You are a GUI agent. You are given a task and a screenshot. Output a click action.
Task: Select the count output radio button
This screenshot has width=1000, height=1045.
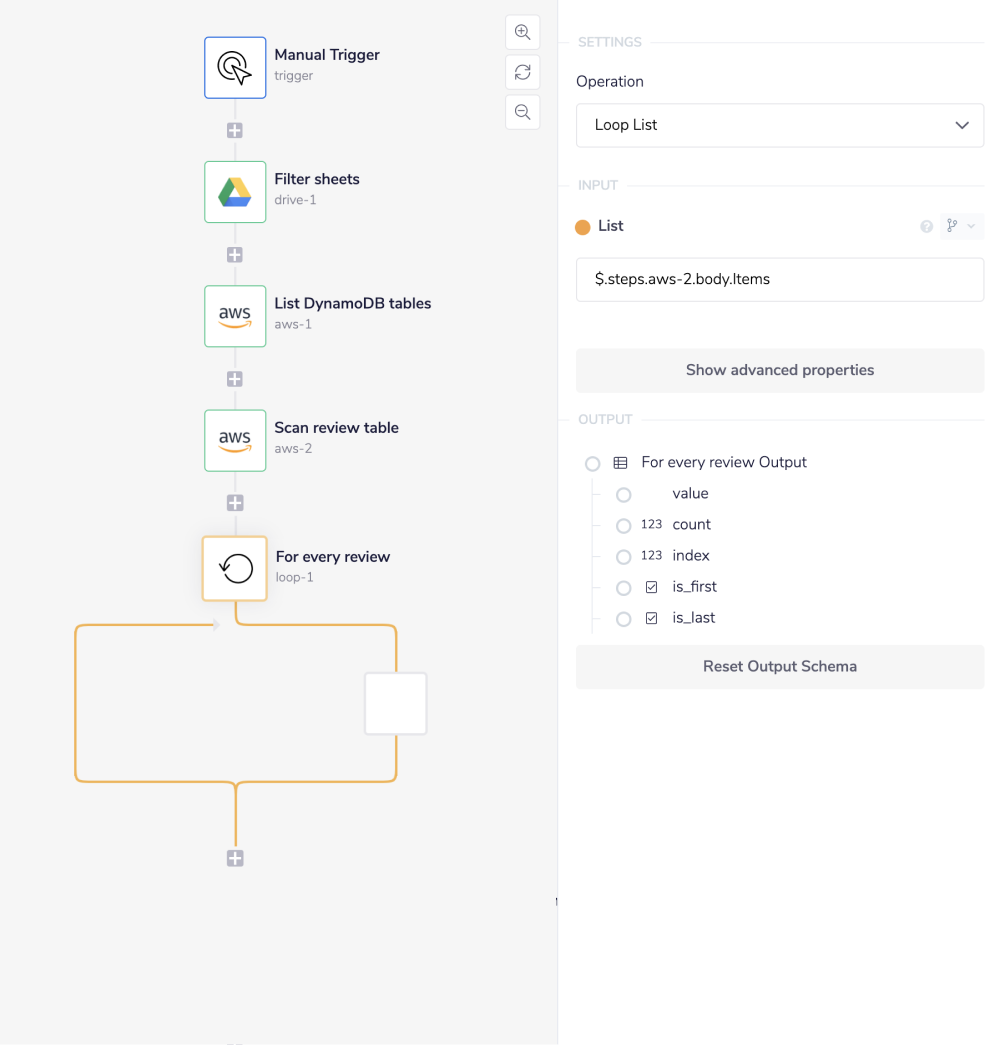pyautogui.click(x=623, y=526)
